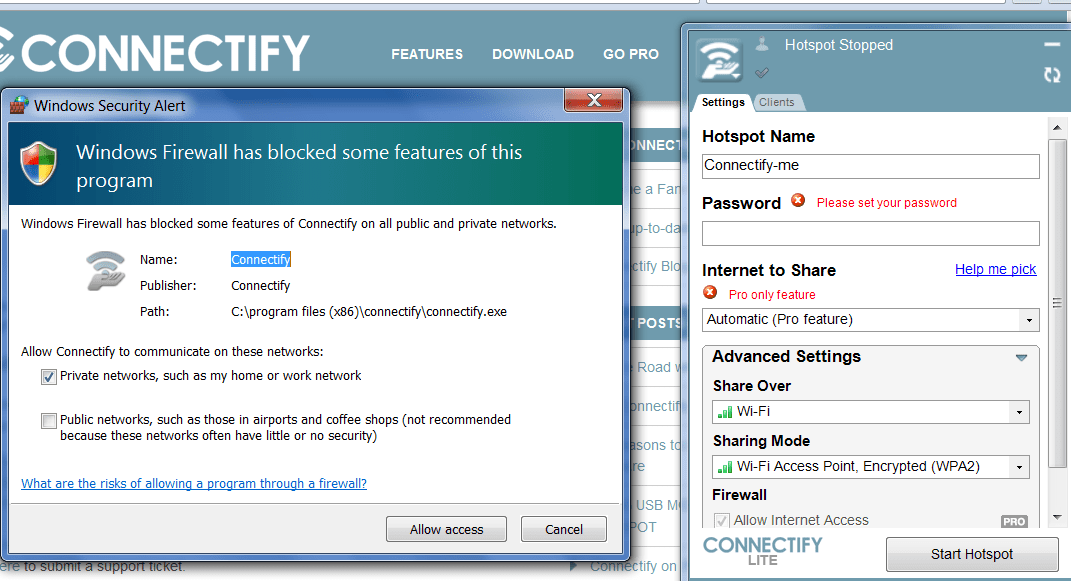This screenshot has width=1071, height=581.
Task: Open the FEATURES menu
Action: tap(427, 54)
